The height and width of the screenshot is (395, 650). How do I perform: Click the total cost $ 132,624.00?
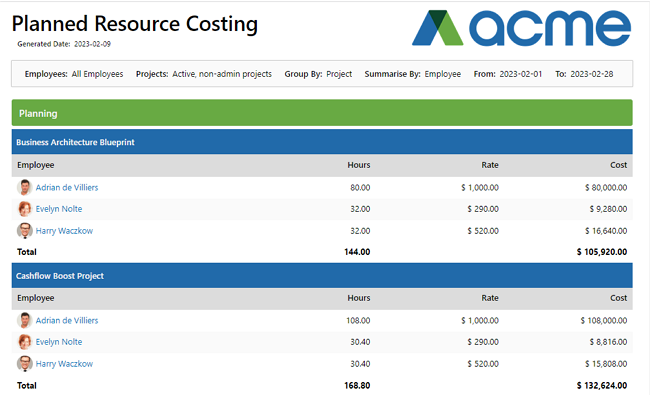[x=601, y=385]
